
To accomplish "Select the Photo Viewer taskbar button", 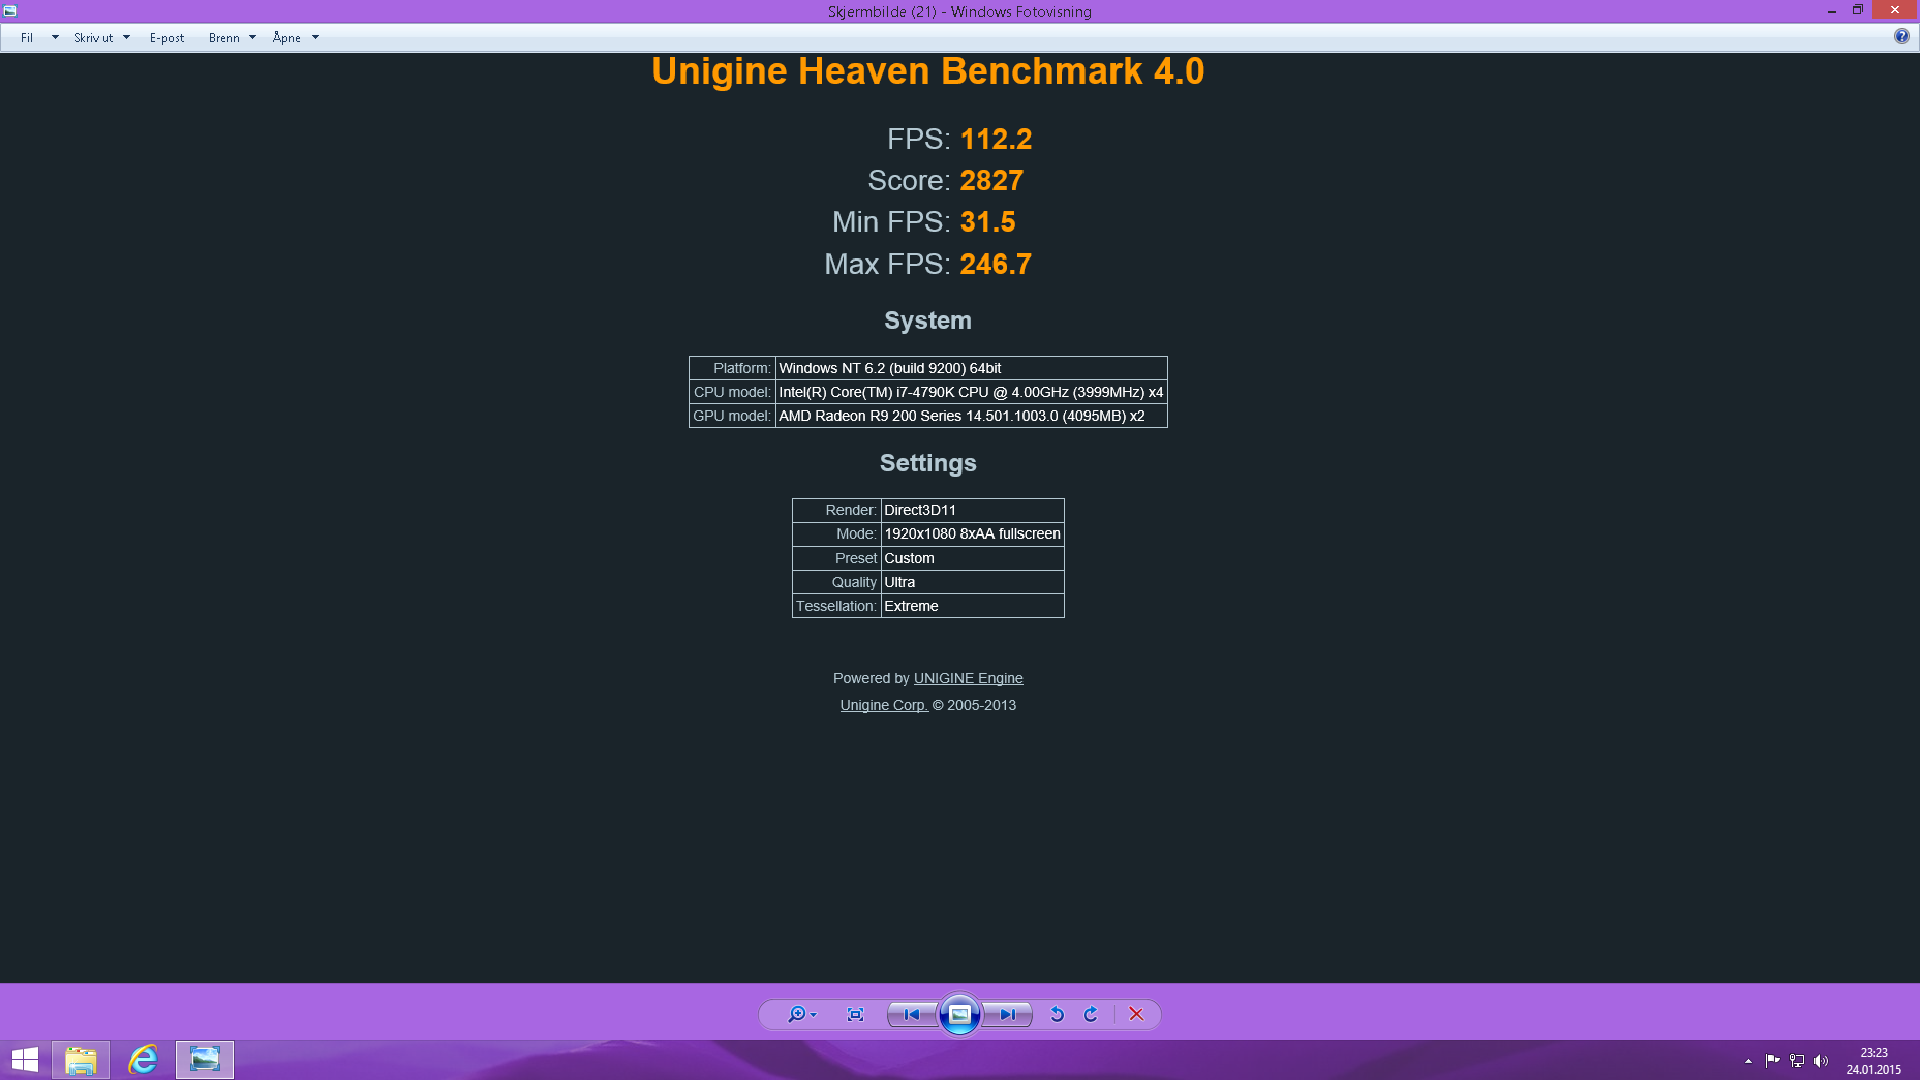I will (x=205, y=1060).
